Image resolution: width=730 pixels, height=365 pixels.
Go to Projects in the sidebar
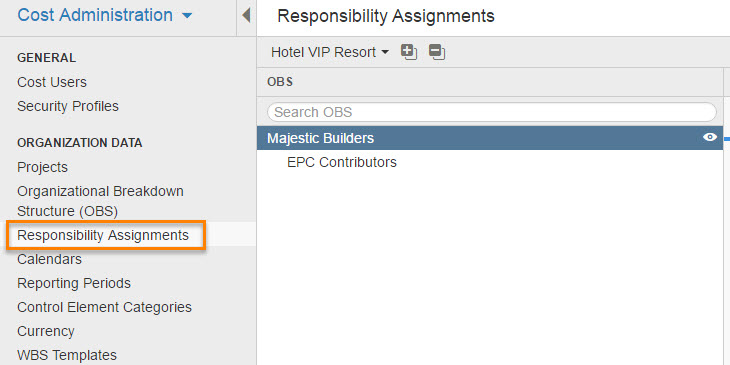tap(42, 168)
